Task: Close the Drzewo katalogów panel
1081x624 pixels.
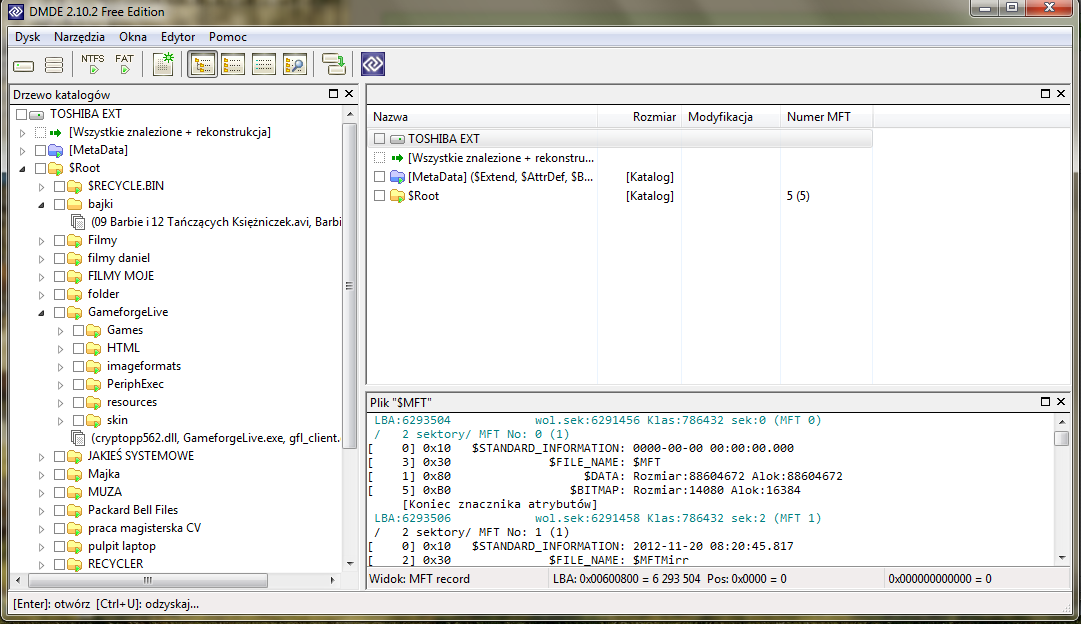Action: point(349,94)
